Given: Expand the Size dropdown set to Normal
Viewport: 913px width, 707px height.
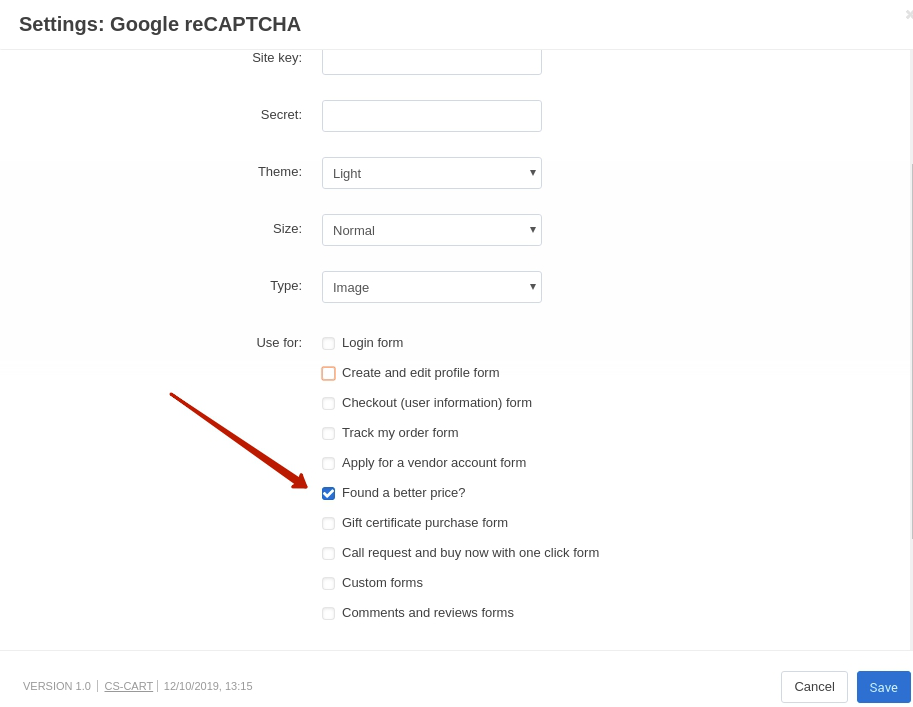Looking at the screenshot, I should tap(431, 230).
